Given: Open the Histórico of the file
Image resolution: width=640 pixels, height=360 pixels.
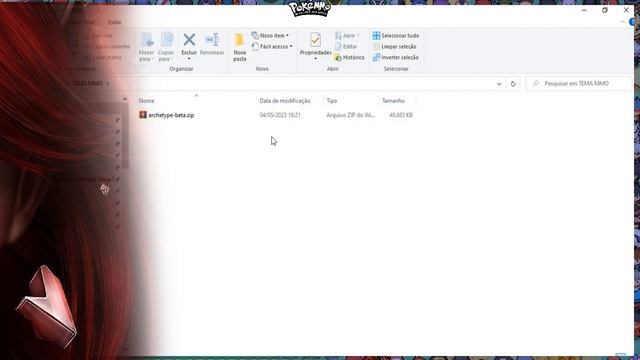Looking at the screenshot, I should tap(349, 58).
